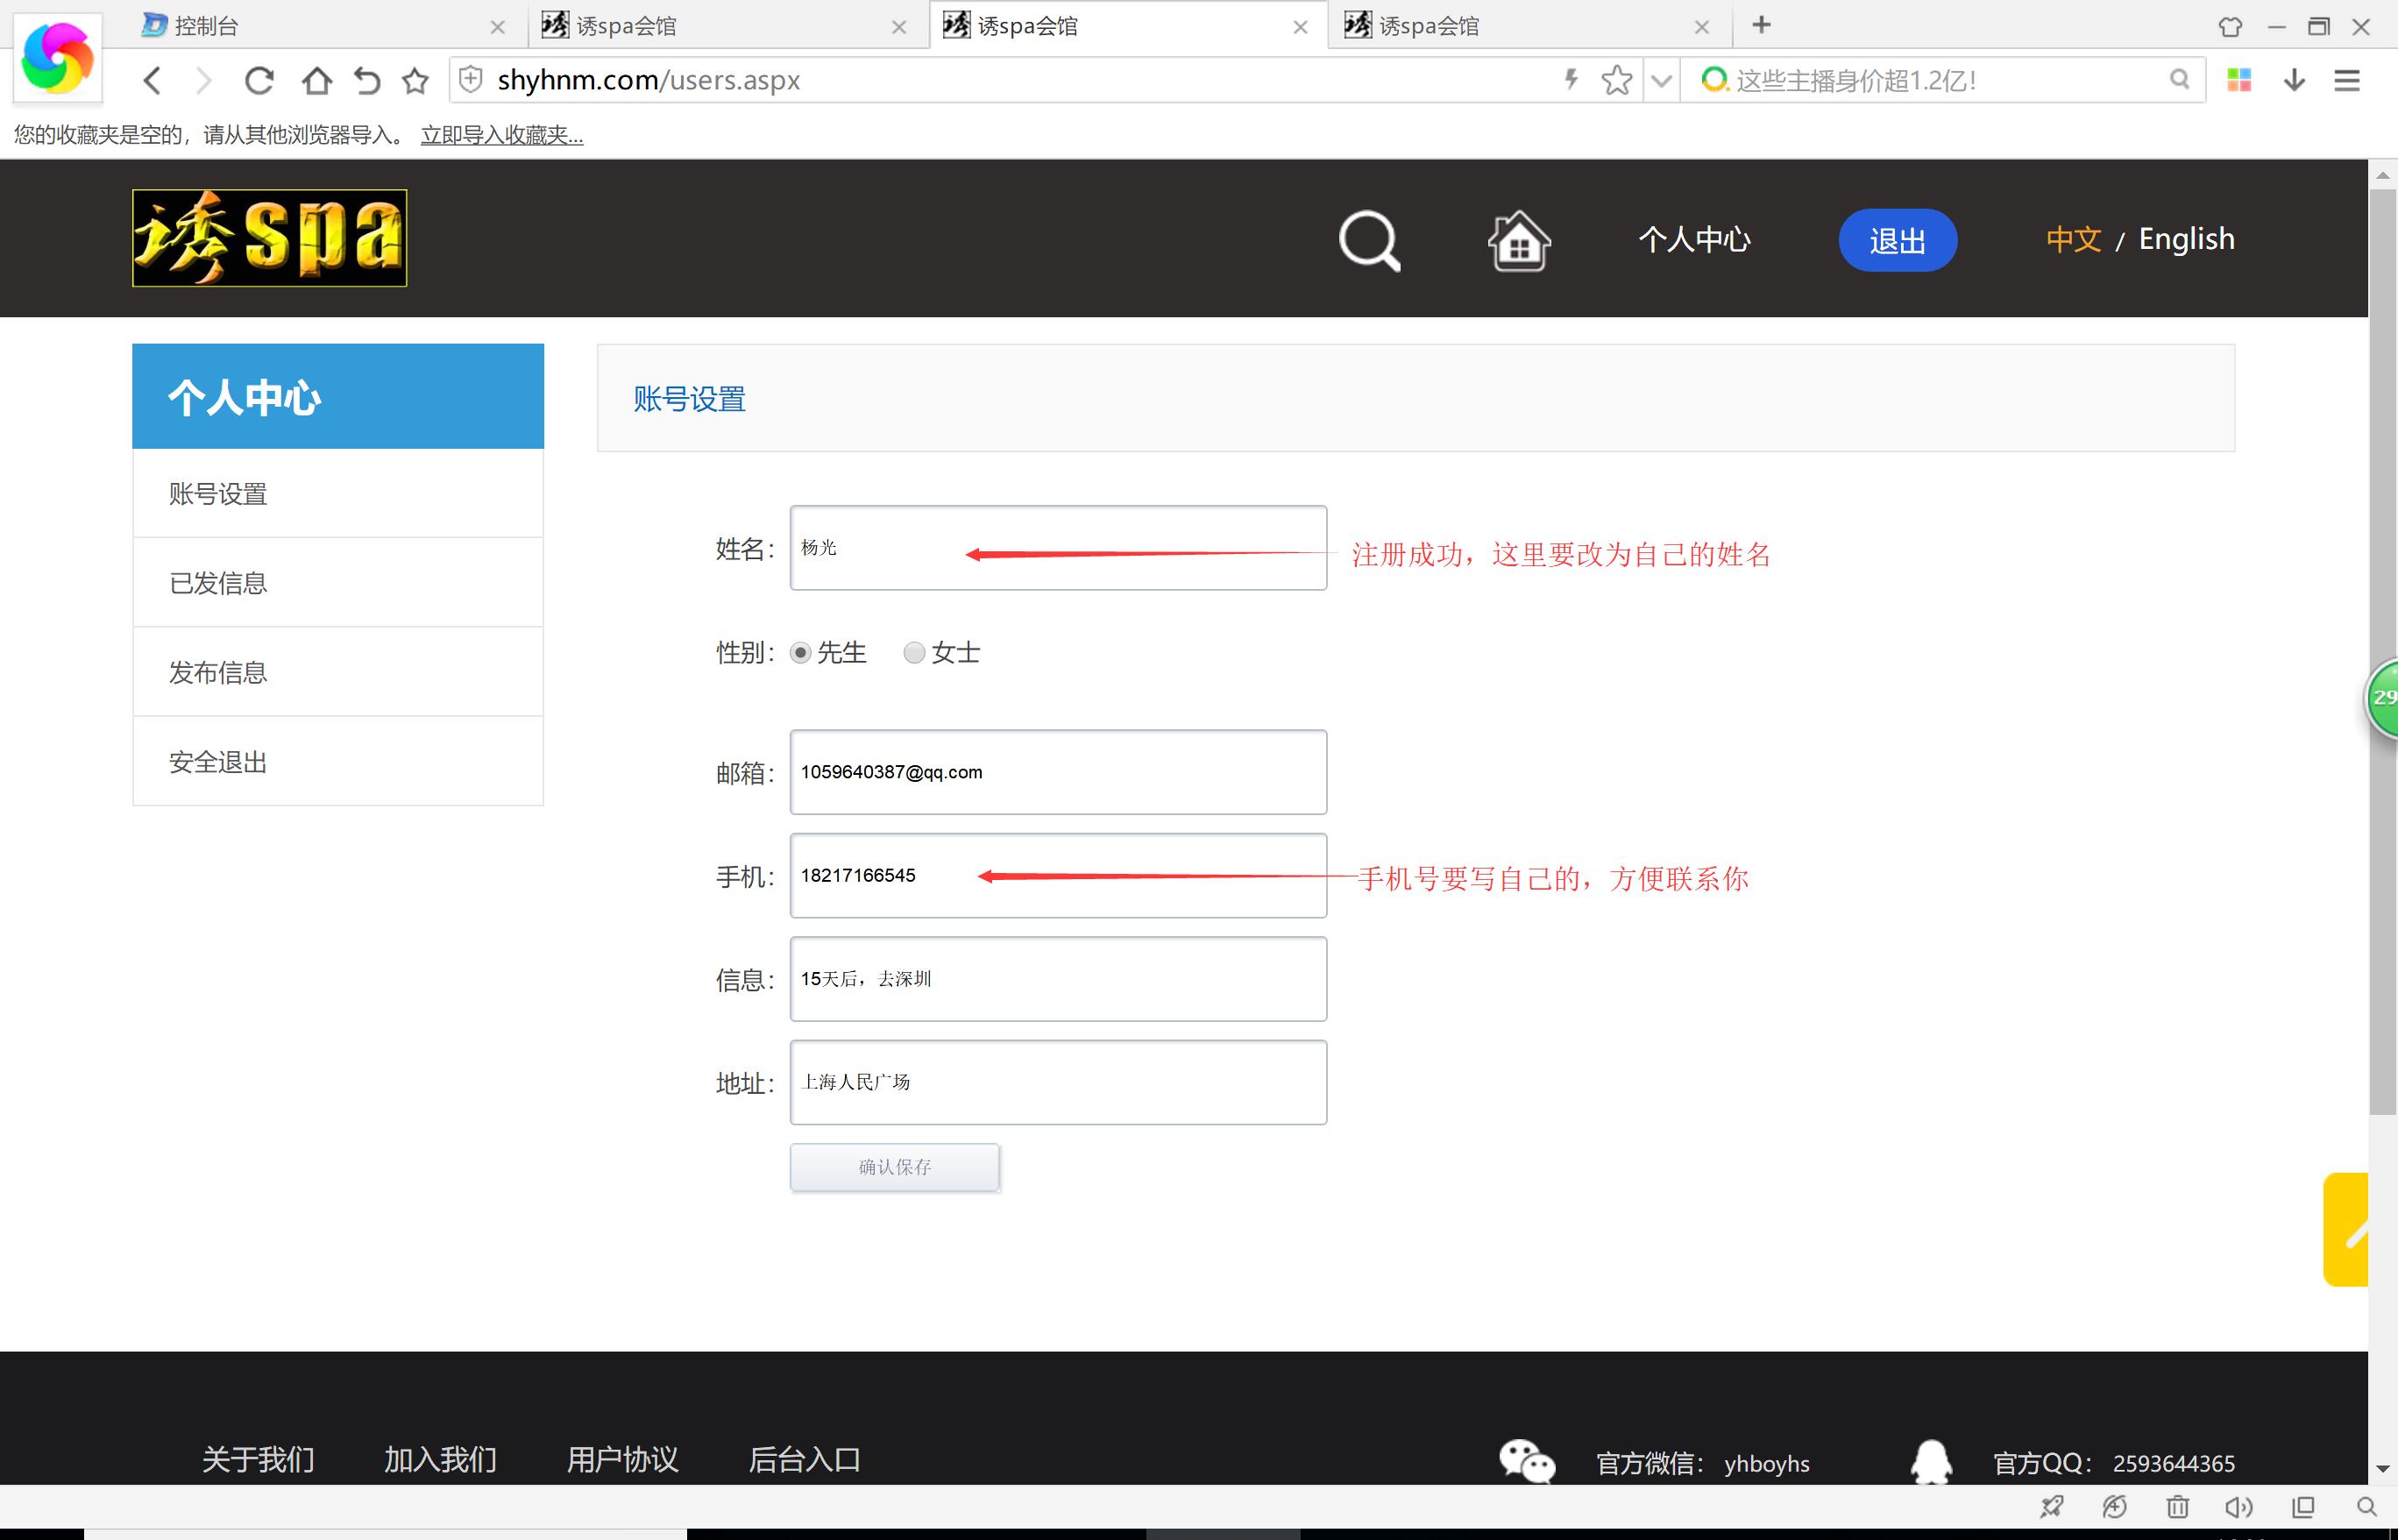
Task: Select the 女士 gender radio button
Action: pos(914,653)
